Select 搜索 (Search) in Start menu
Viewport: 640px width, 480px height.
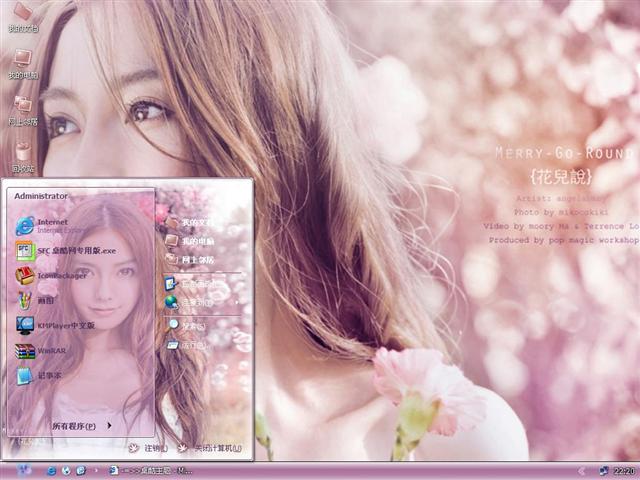click(x=190, y=326)
